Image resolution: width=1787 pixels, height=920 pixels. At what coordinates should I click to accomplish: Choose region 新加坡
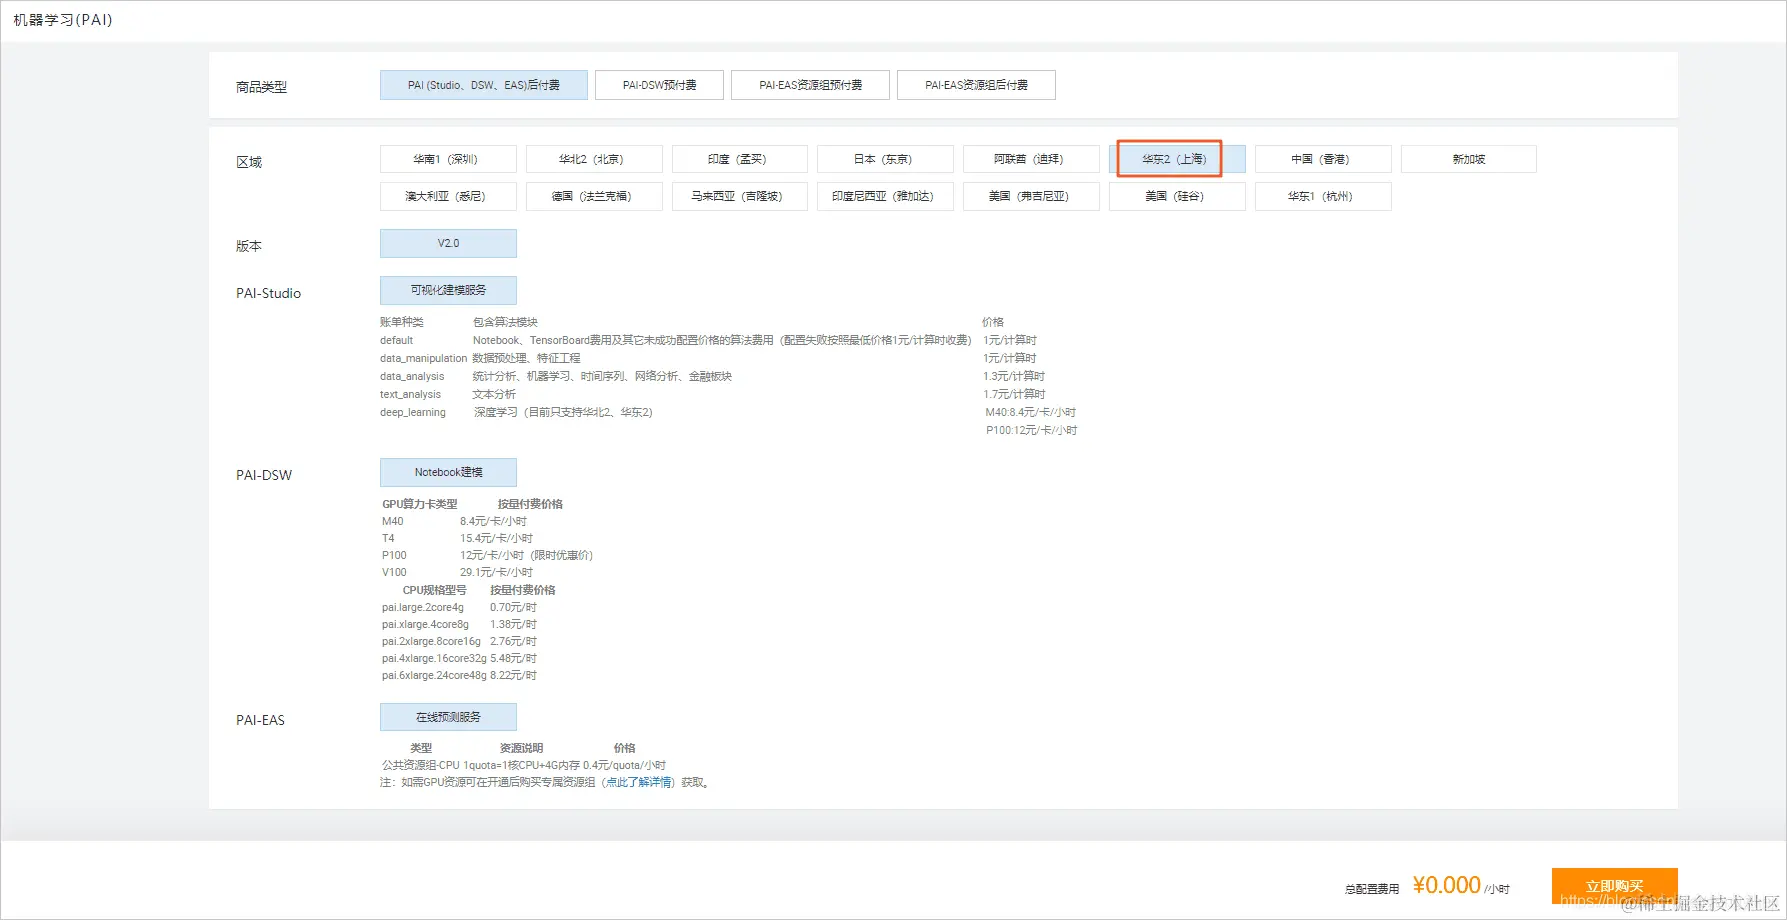point(1469,159)
